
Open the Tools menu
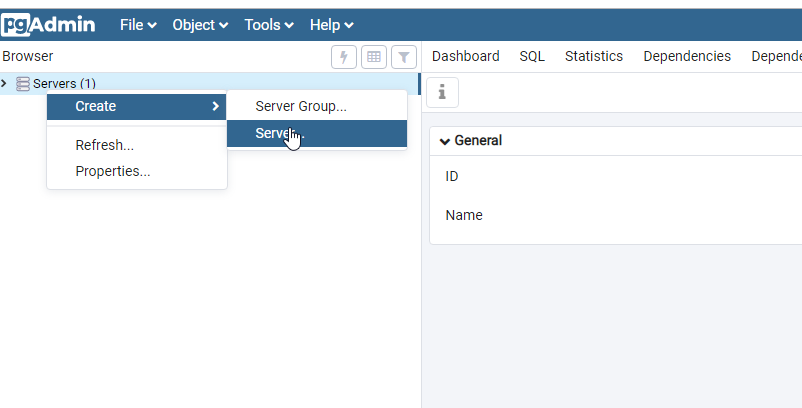pos(269,25)
